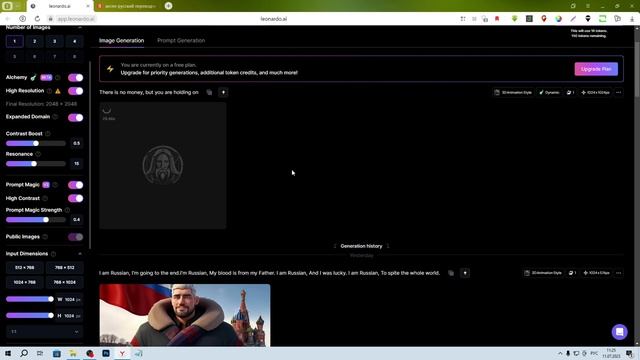The width and height of the screenshot is (640, 360).
Task: Select 2 images under Number of Images
Action: (x=35, y=41)
